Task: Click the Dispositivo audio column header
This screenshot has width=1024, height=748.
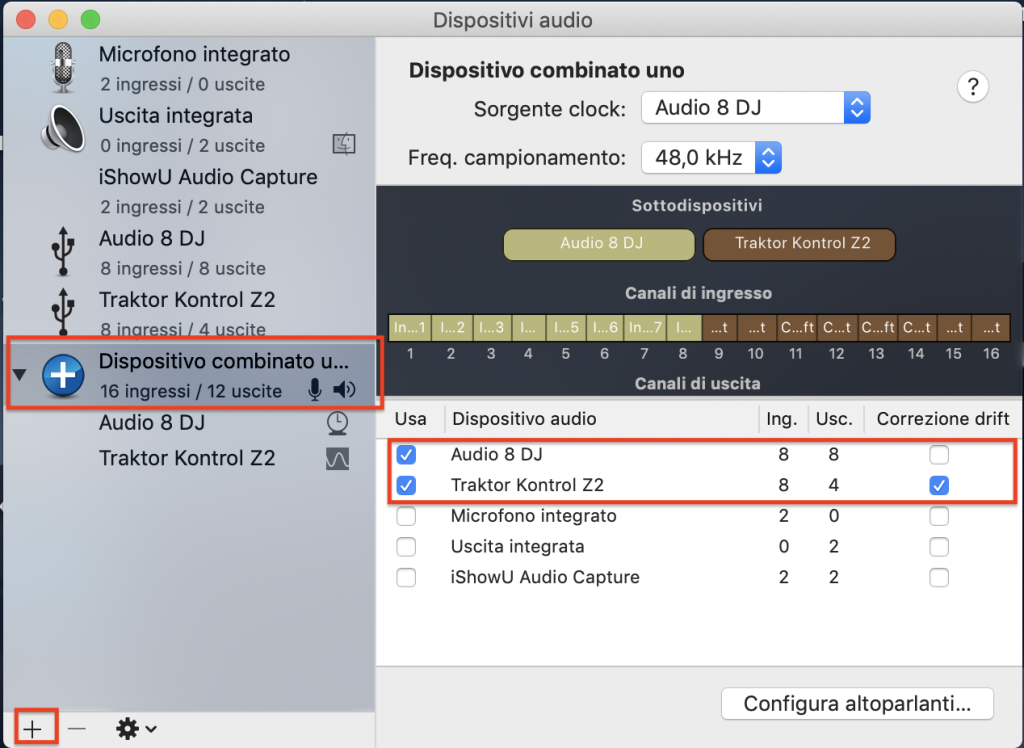Action: click(524, 419)
